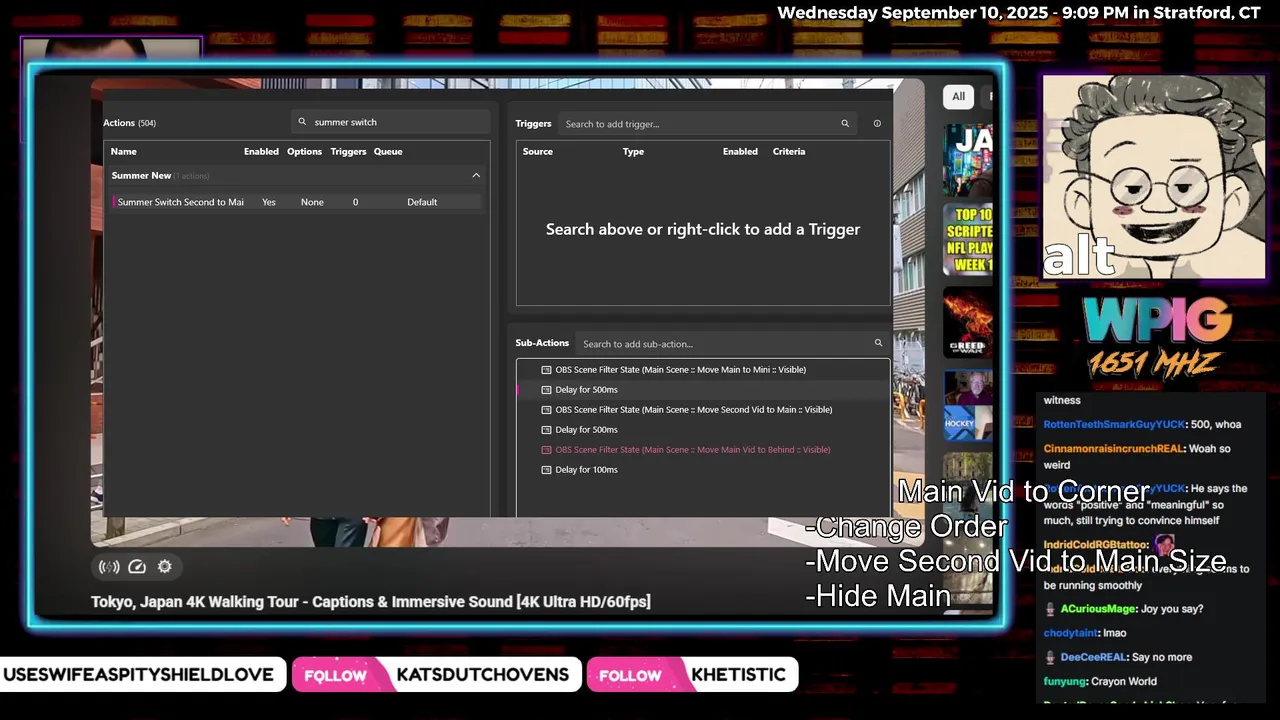This screenshot has height=720, width=1280.
Task: Click the Queue column header in Actions
Action: [388, 152]
